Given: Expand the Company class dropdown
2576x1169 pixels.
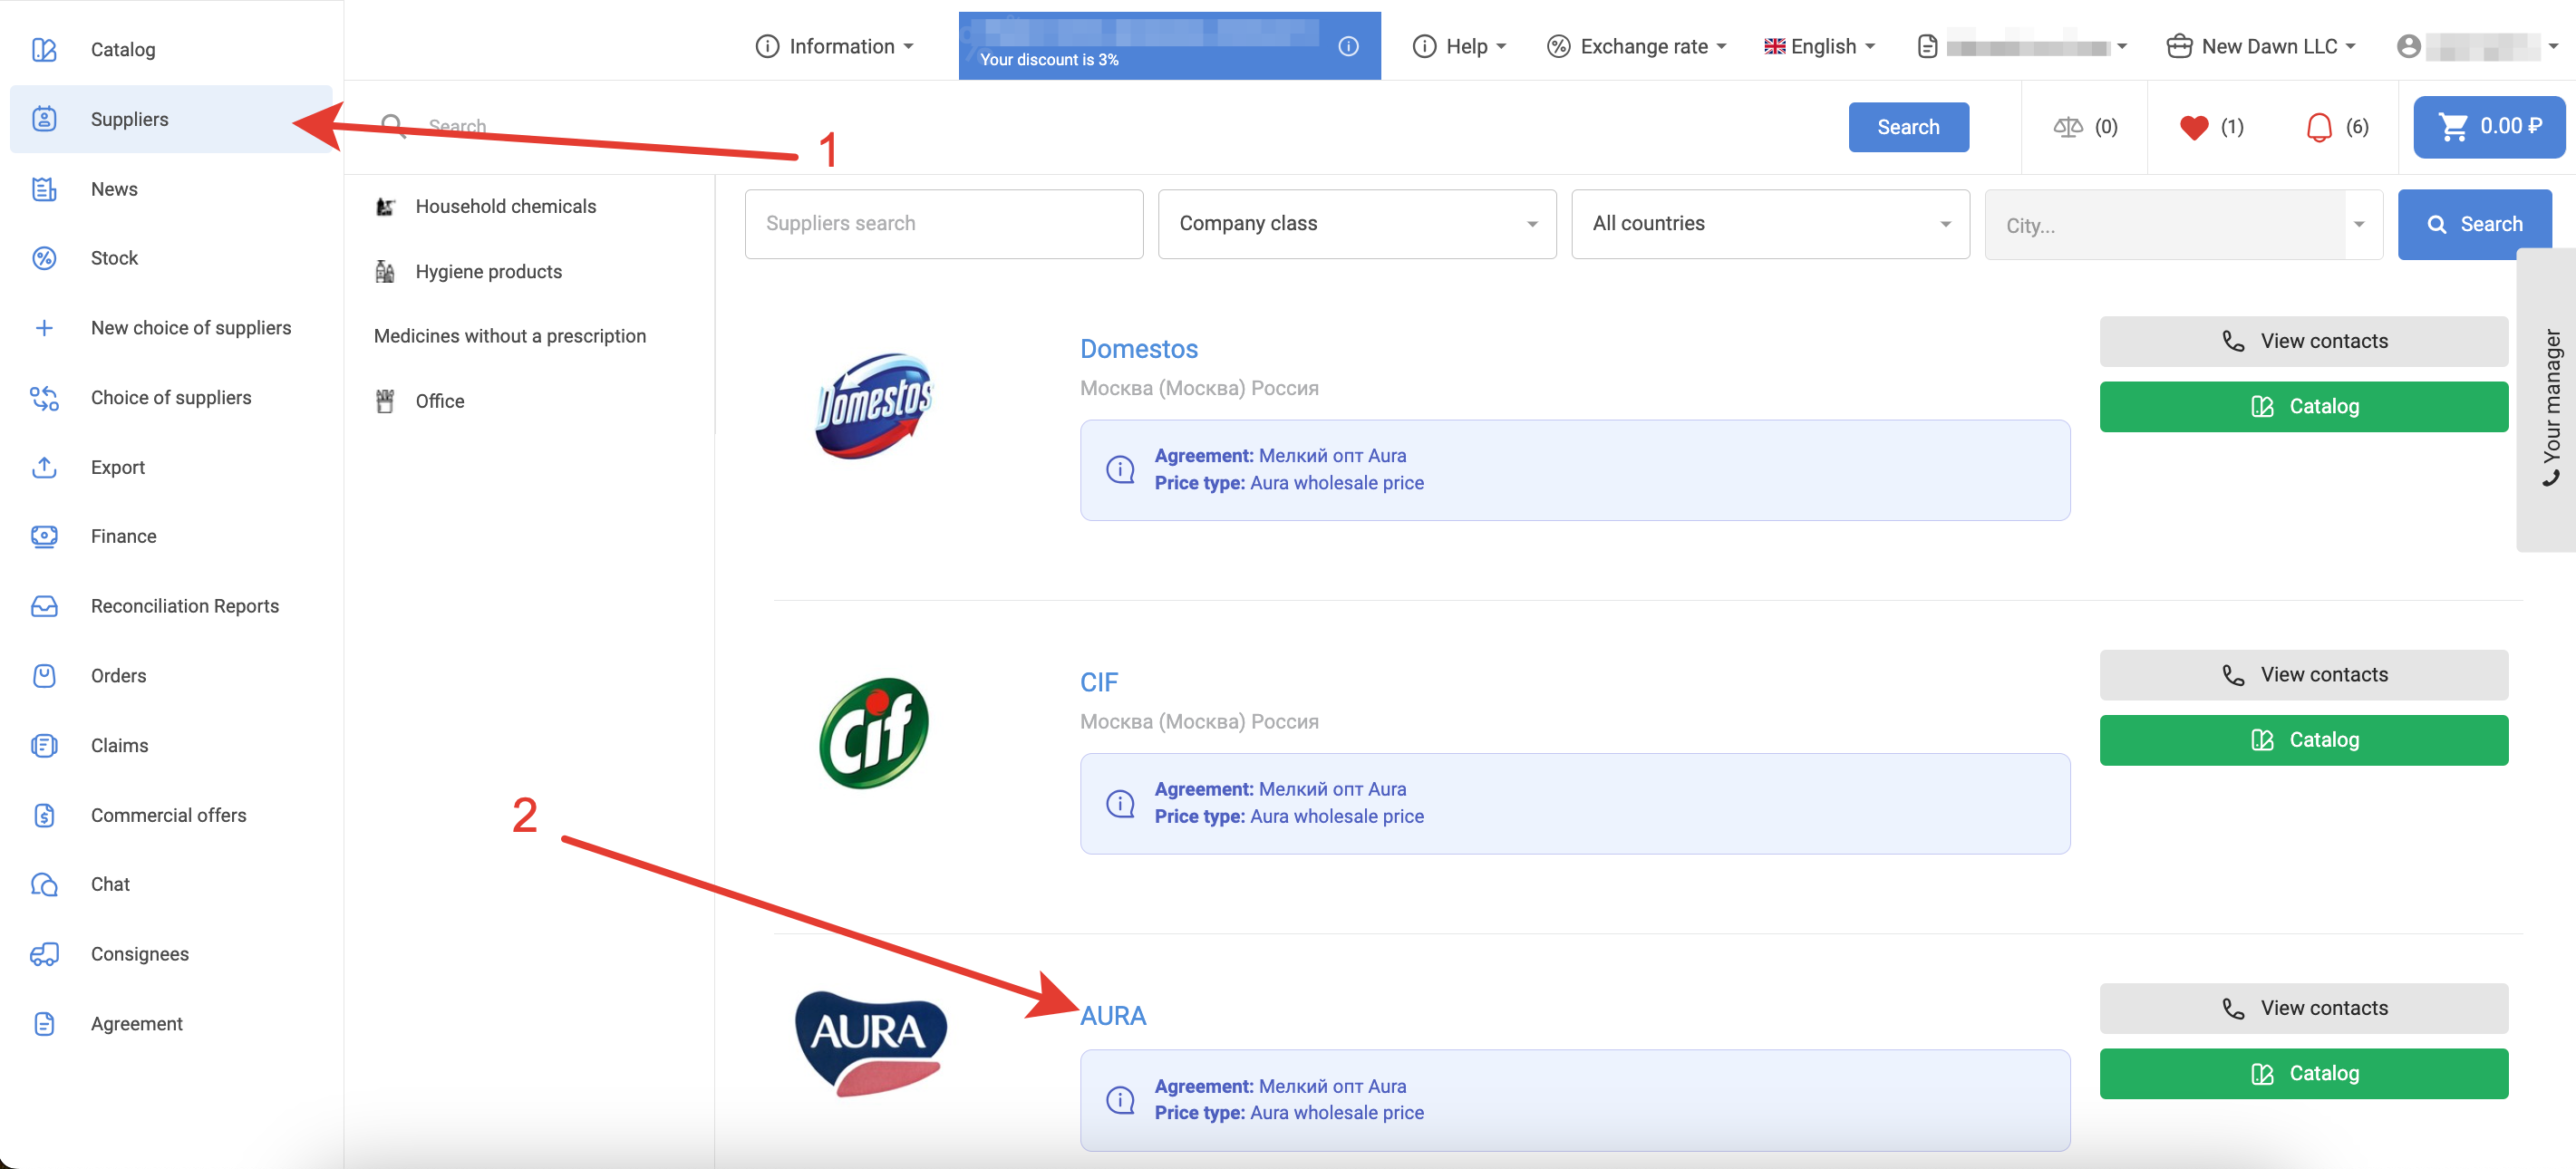Looking at the screenshot, I should pos(1356,224).
